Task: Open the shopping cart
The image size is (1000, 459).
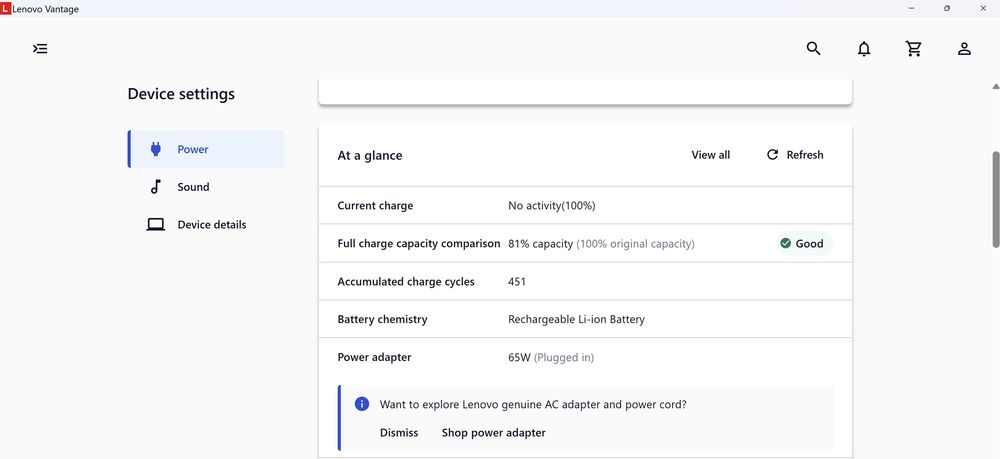Action: [x=914, y=48]
